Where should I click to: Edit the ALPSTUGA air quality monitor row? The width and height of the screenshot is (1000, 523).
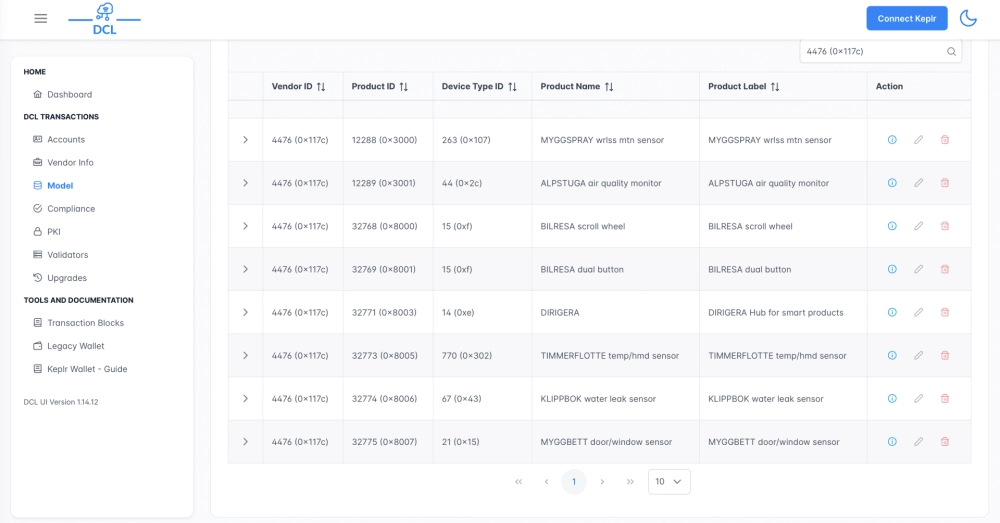click(918, 183)
